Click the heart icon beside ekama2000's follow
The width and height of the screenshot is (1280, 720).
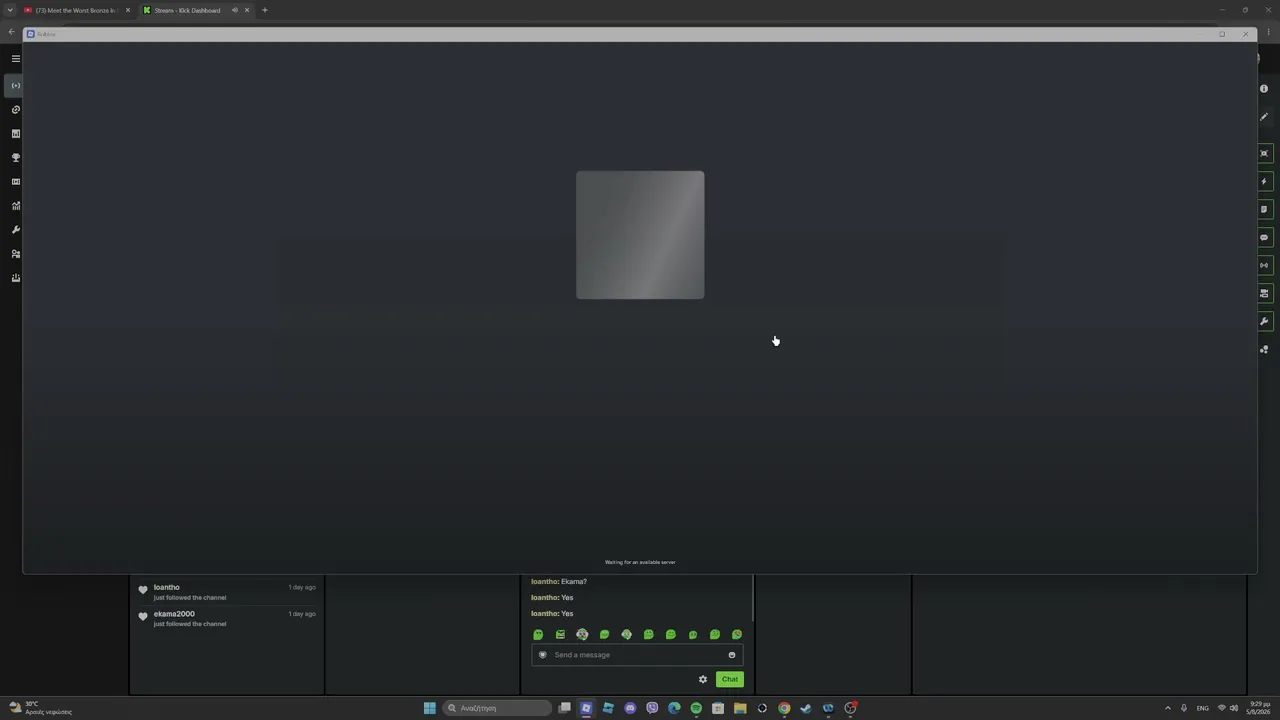point(143,616)
